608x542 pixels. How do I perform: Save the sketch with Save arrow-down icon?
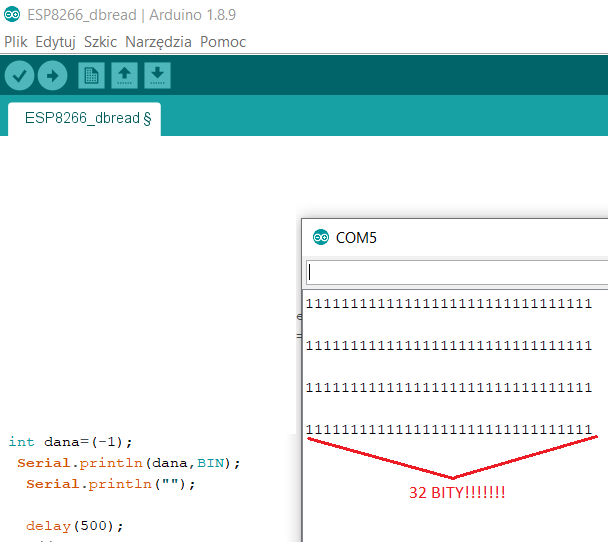(x=157, y=76)
